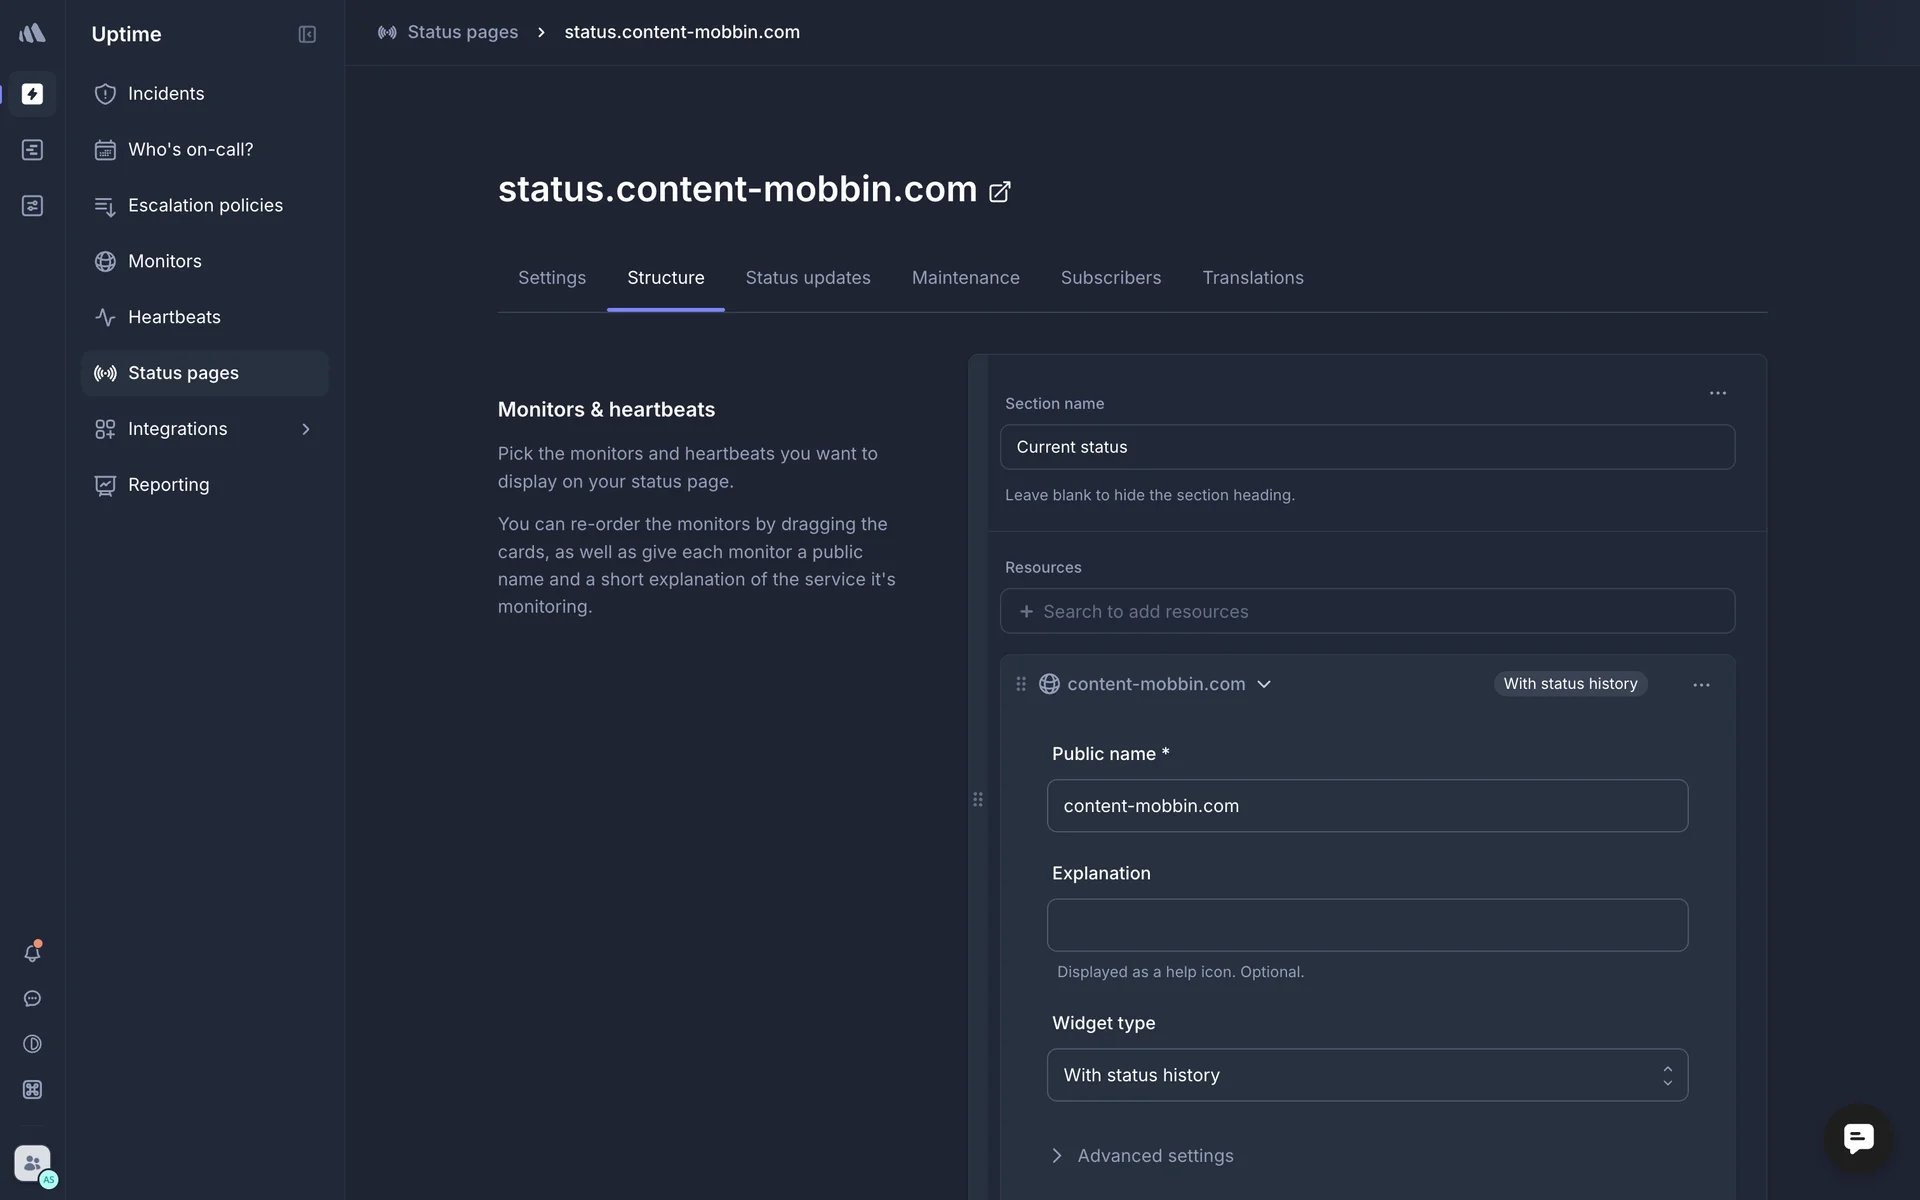Click the drag handle on the content-mobbin.com card

click(x=1021, y=684)
